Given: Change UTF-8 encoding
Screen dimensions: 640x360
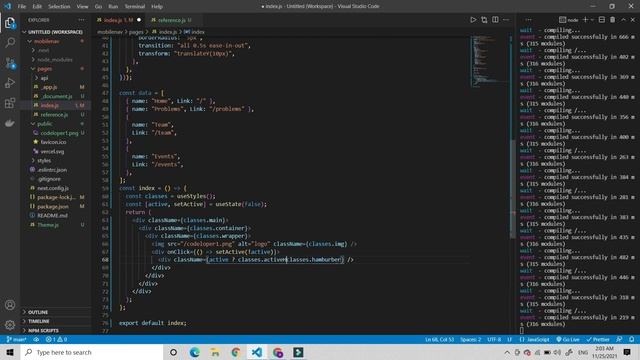Looking at the screenshot, I should (x=494, y=339).
